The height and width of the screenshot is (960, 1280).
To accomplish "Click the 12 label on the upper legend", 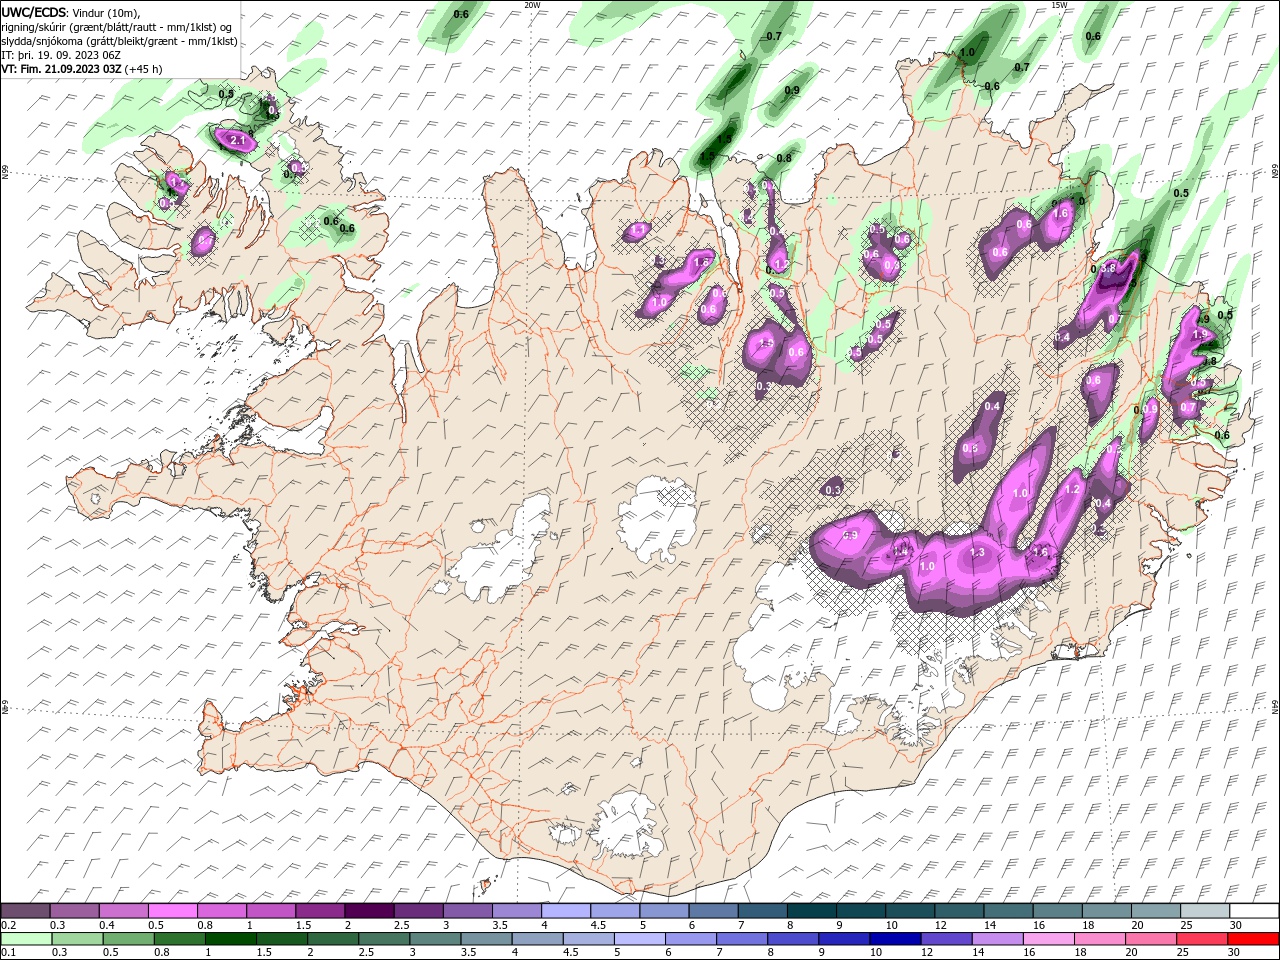I will (x=941, y=925).
